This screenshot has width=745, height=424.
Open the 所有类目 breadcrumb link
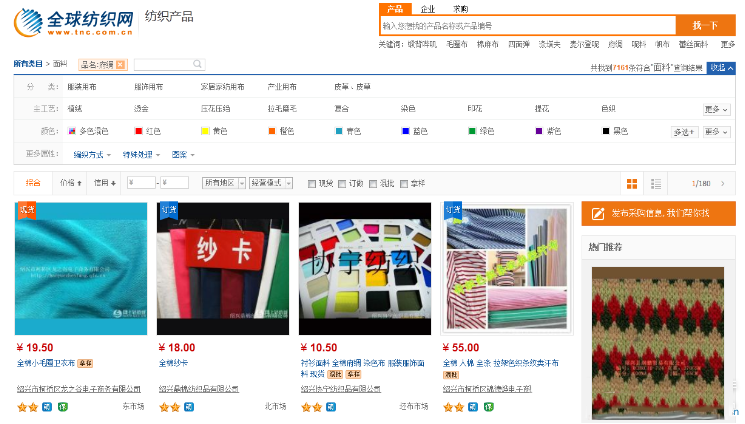[x=28, y=64]
